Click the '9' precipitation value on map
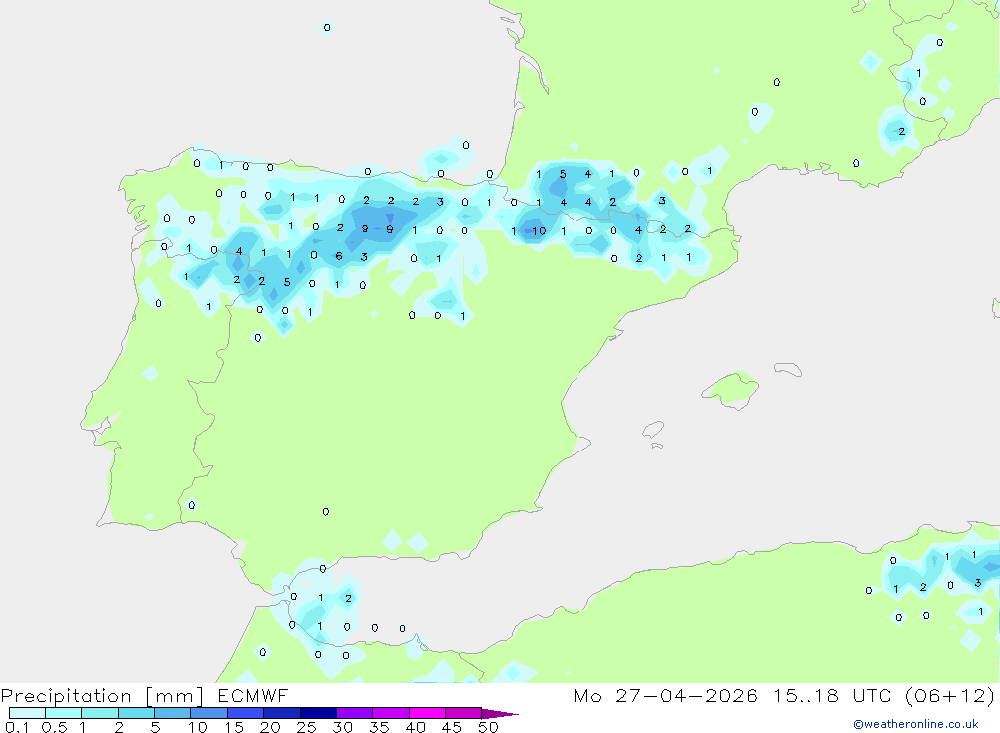Image resolution: width=1000 pixels, height=733 pixels. click(390, 229)
